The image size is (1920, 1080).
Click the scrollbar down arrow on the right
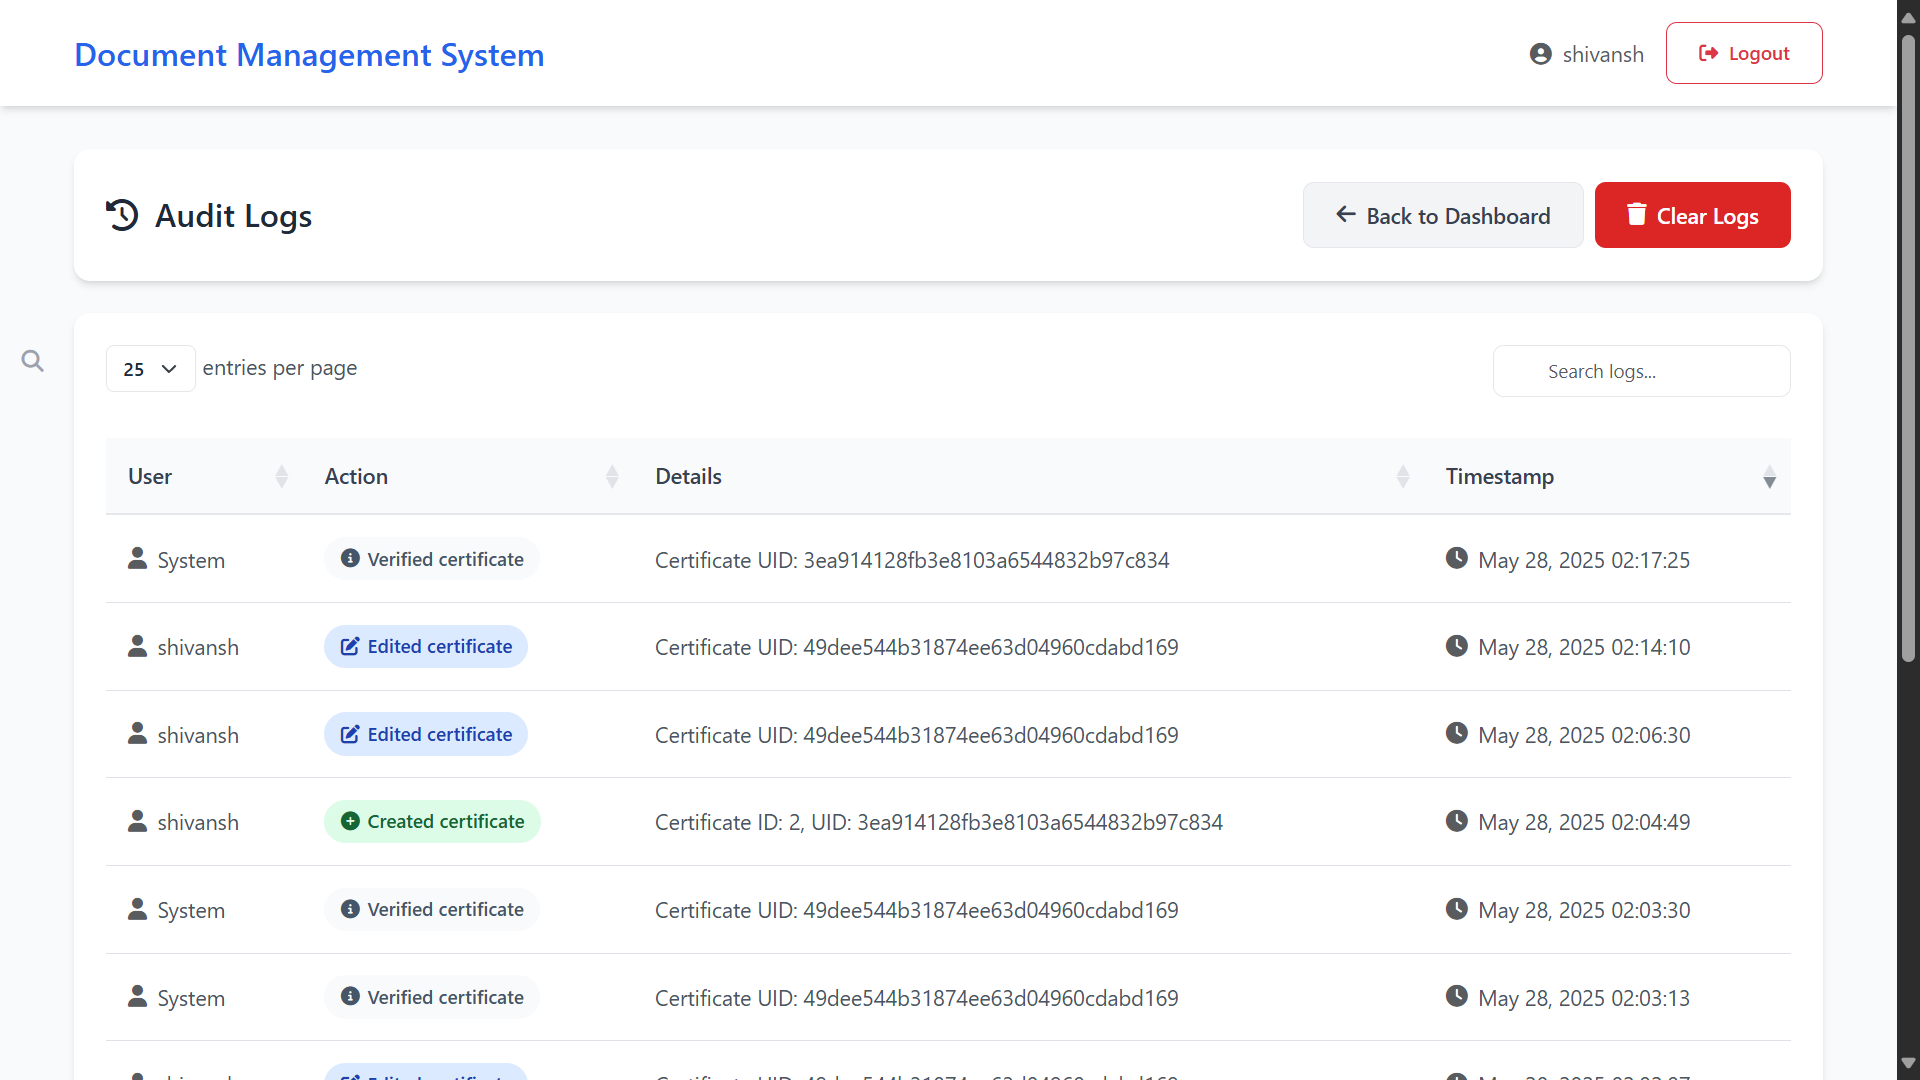pyautogui.click(x=1907, y=1063)
